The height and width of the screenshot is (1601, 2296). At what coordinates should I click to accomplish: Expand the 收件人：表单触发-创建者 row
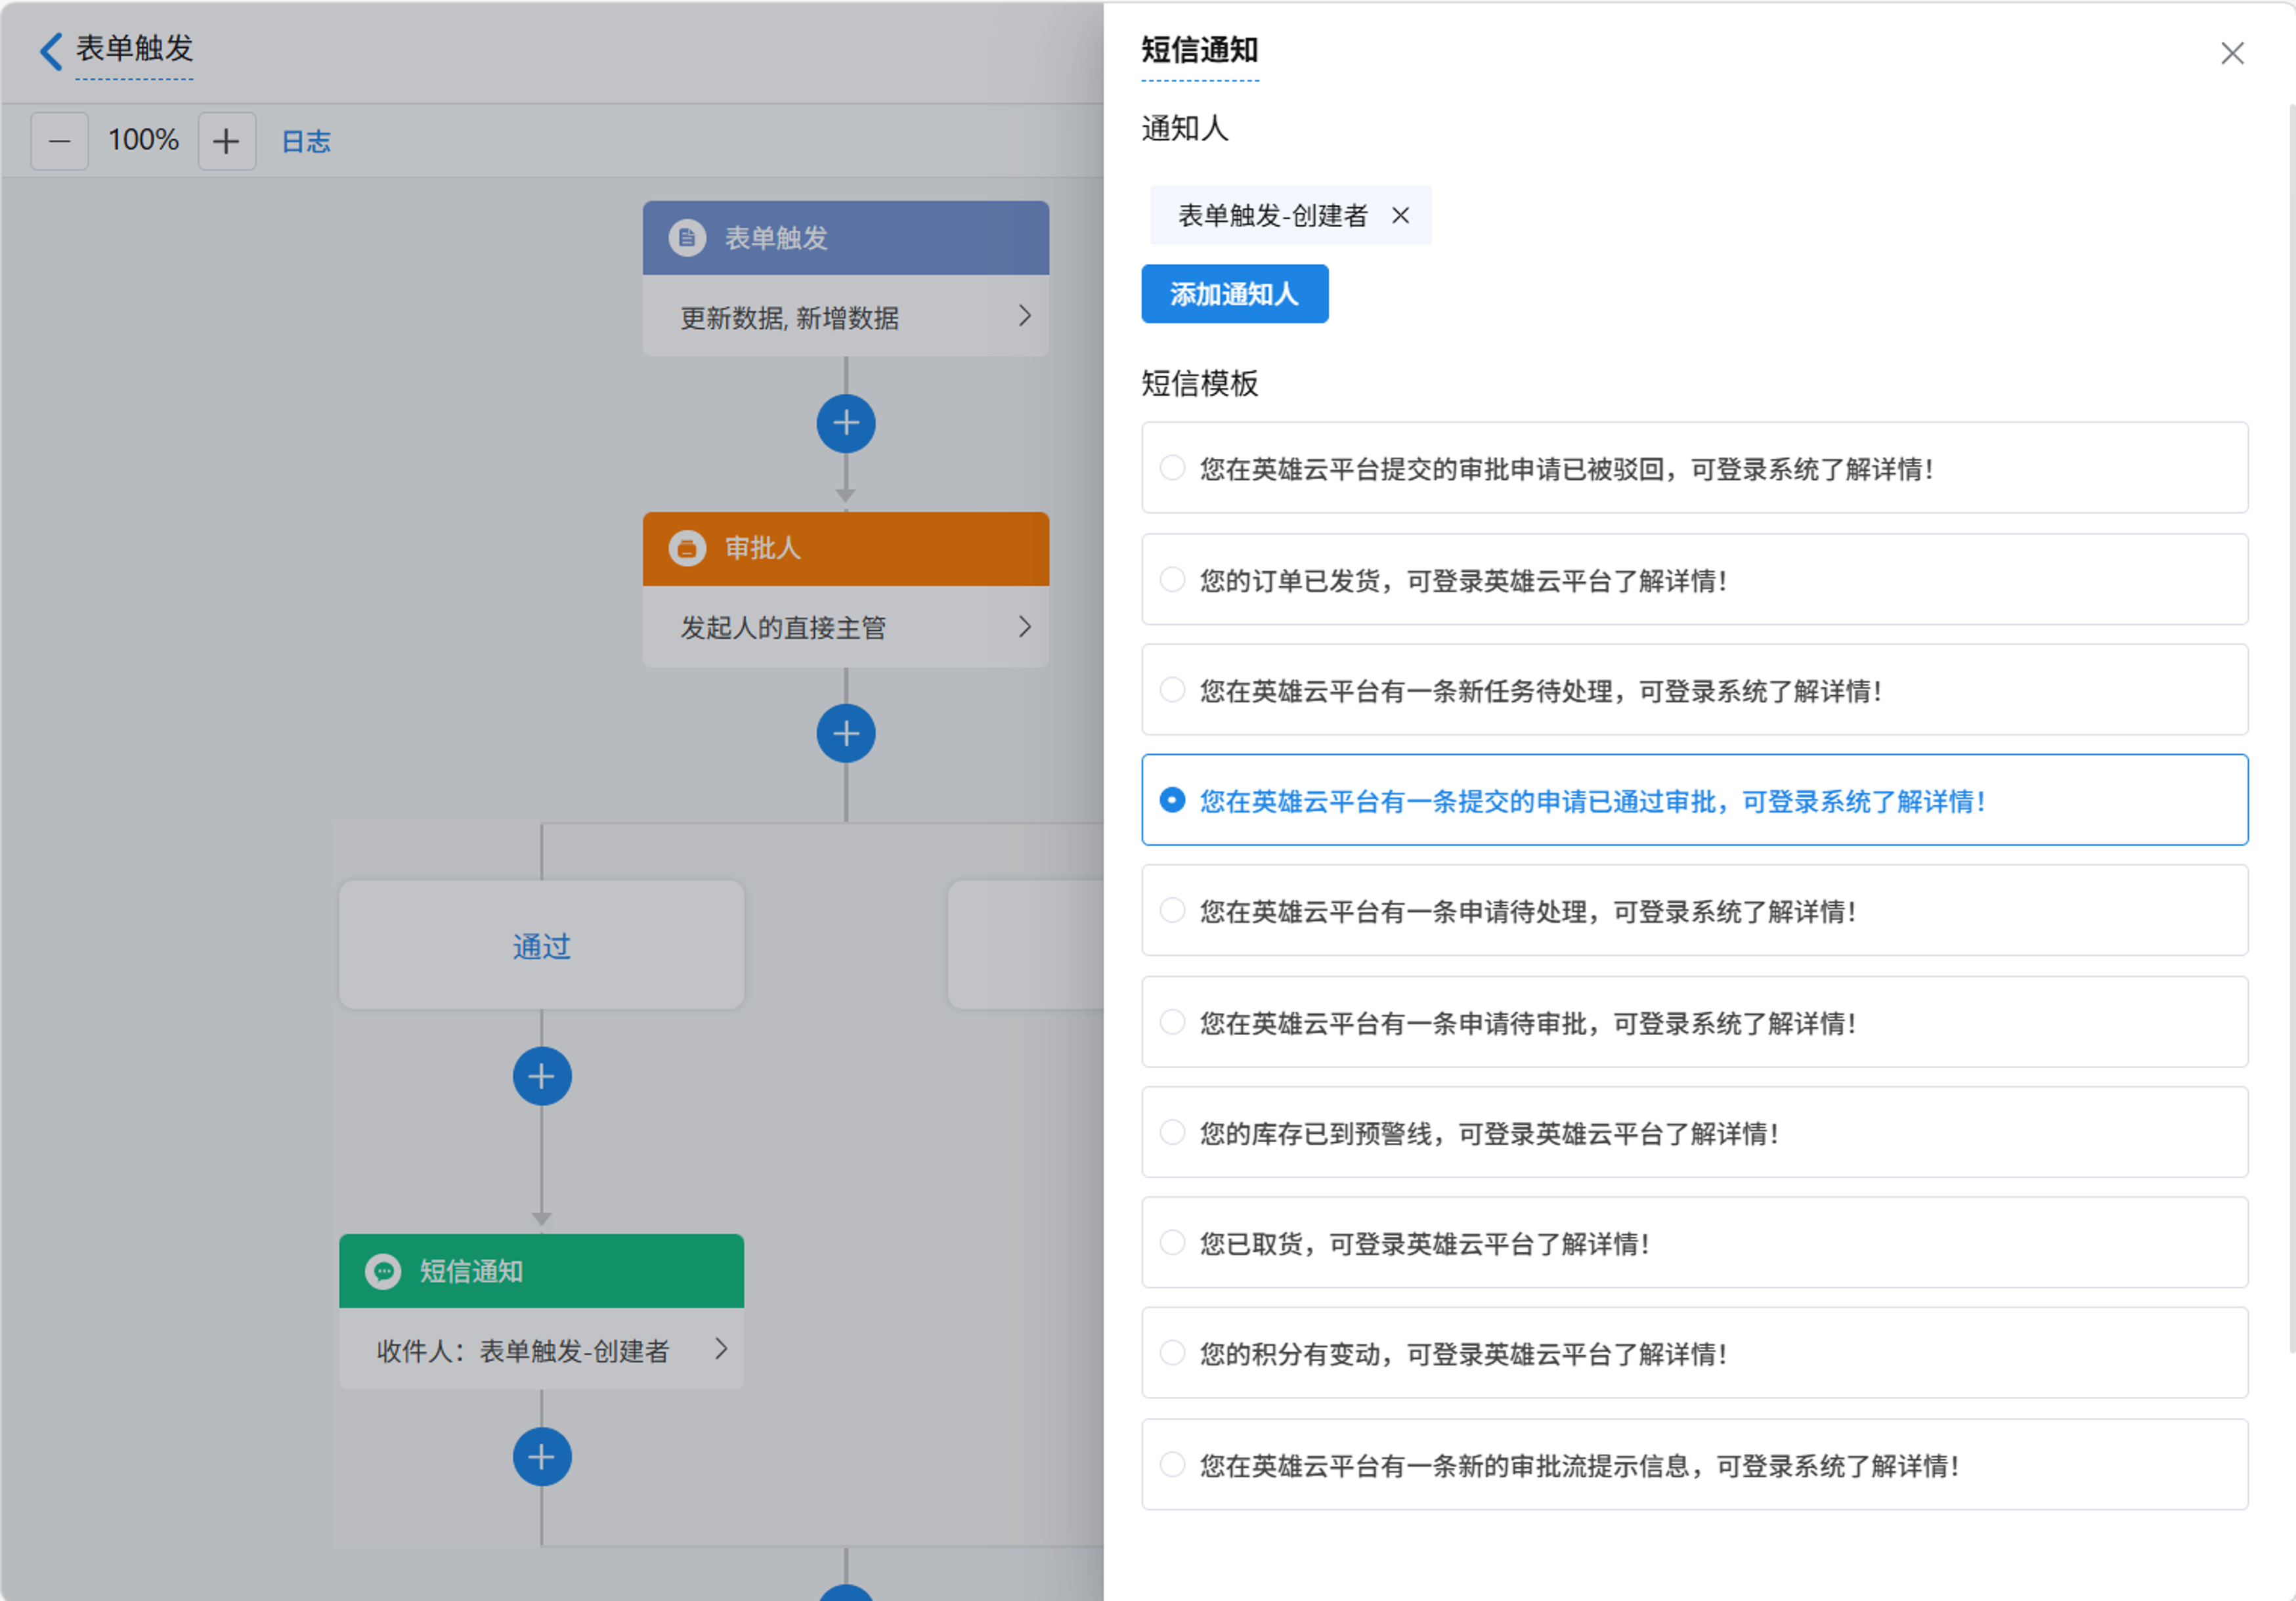[x=720, y=1349]
